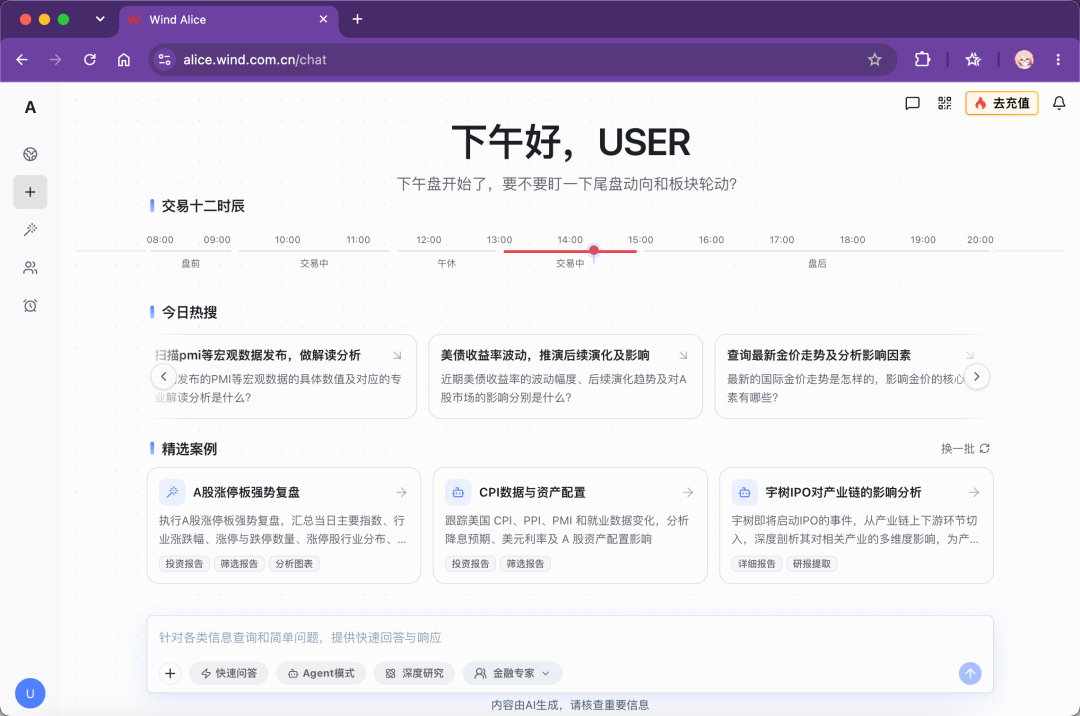Click the 盘前 segment label on timeline
This screenshot has width=1080, height=716.
coord(191,264)
